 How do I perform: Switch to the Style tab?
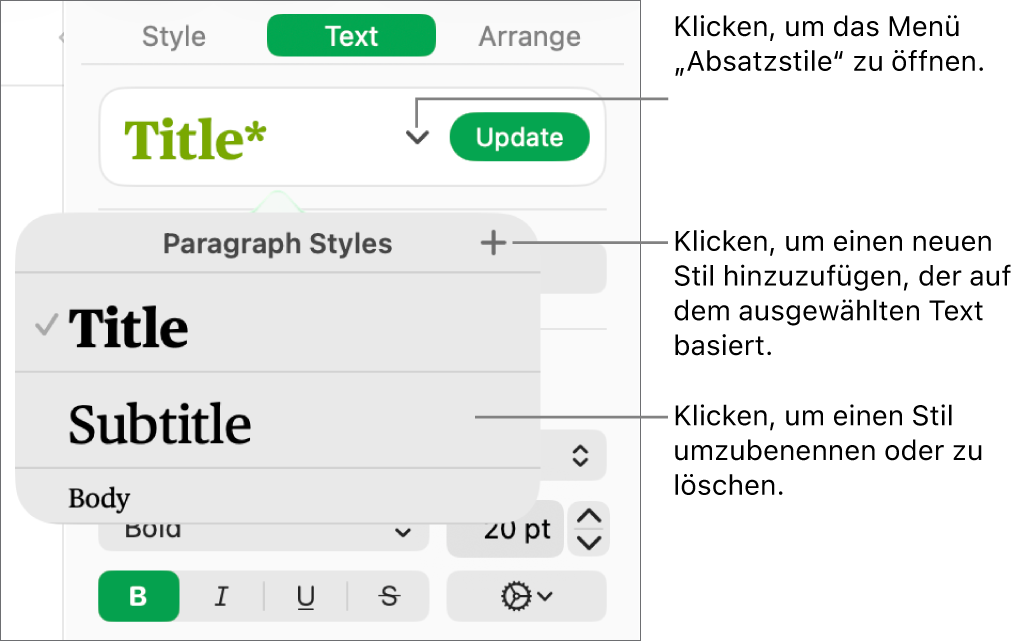174,36
